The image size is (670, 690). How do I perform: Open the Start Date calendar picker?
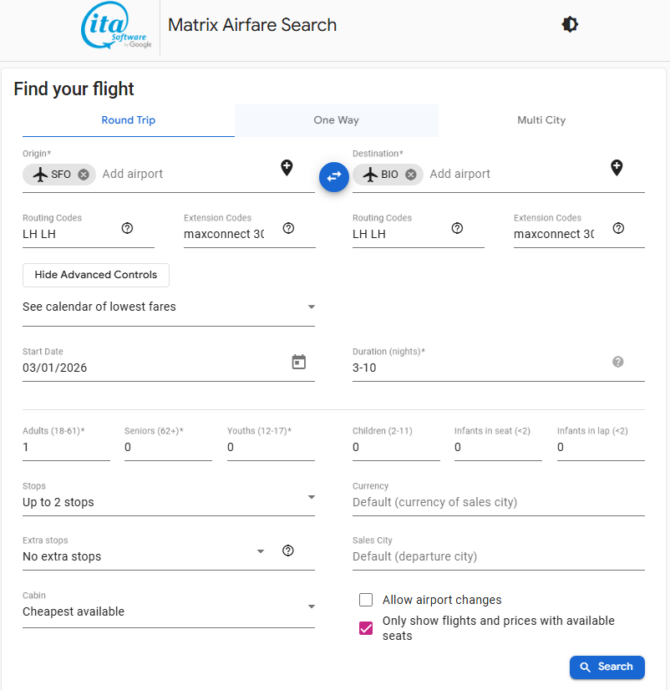298,362
